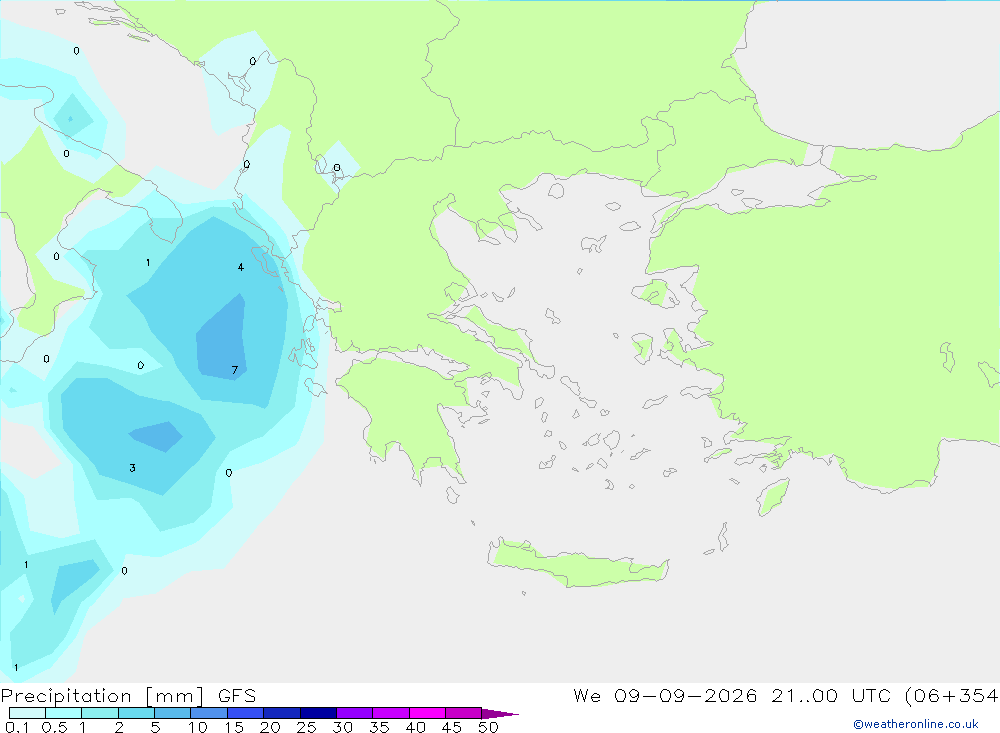Screen dimensions: 1000x733
Task: Click the value 3 in the Ionian Sea
Action: pos(132,468)
